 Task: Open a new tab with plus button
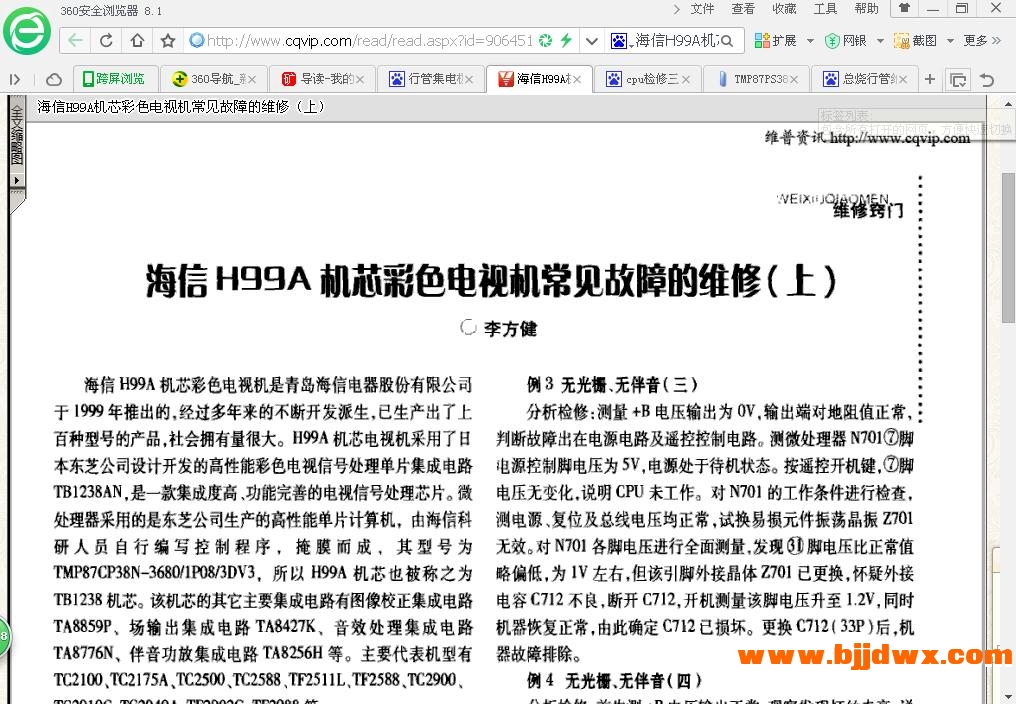930,79
